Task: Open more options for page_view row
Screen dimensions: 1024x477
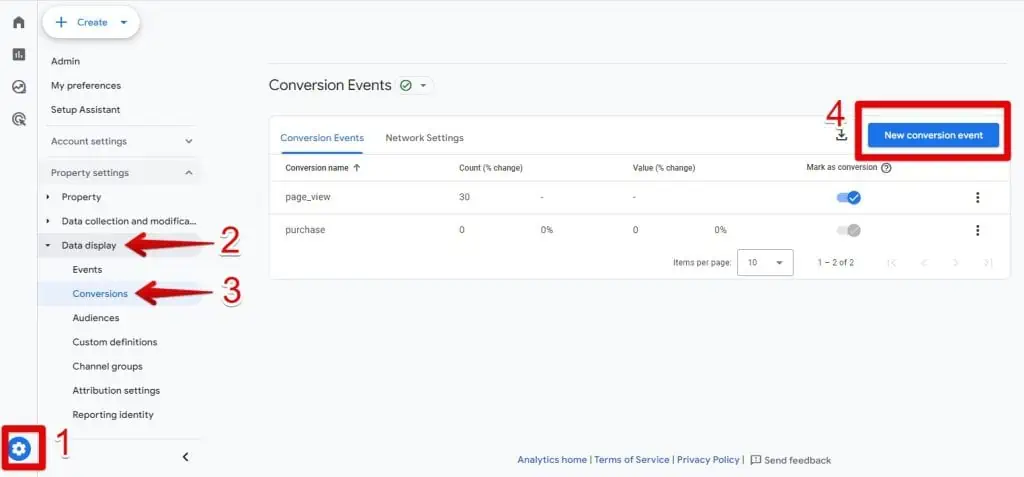Action: coord(977,197)
